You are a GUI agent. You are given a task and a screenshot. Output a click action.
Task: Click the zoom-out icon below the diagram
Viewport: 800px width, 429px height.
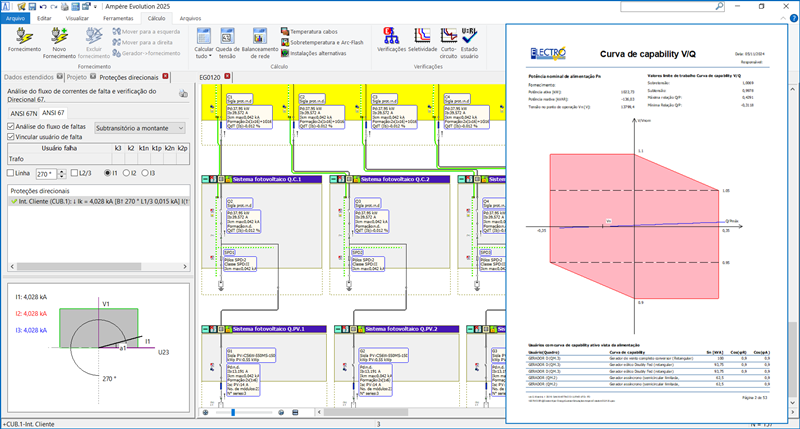[x=206, y=412]
